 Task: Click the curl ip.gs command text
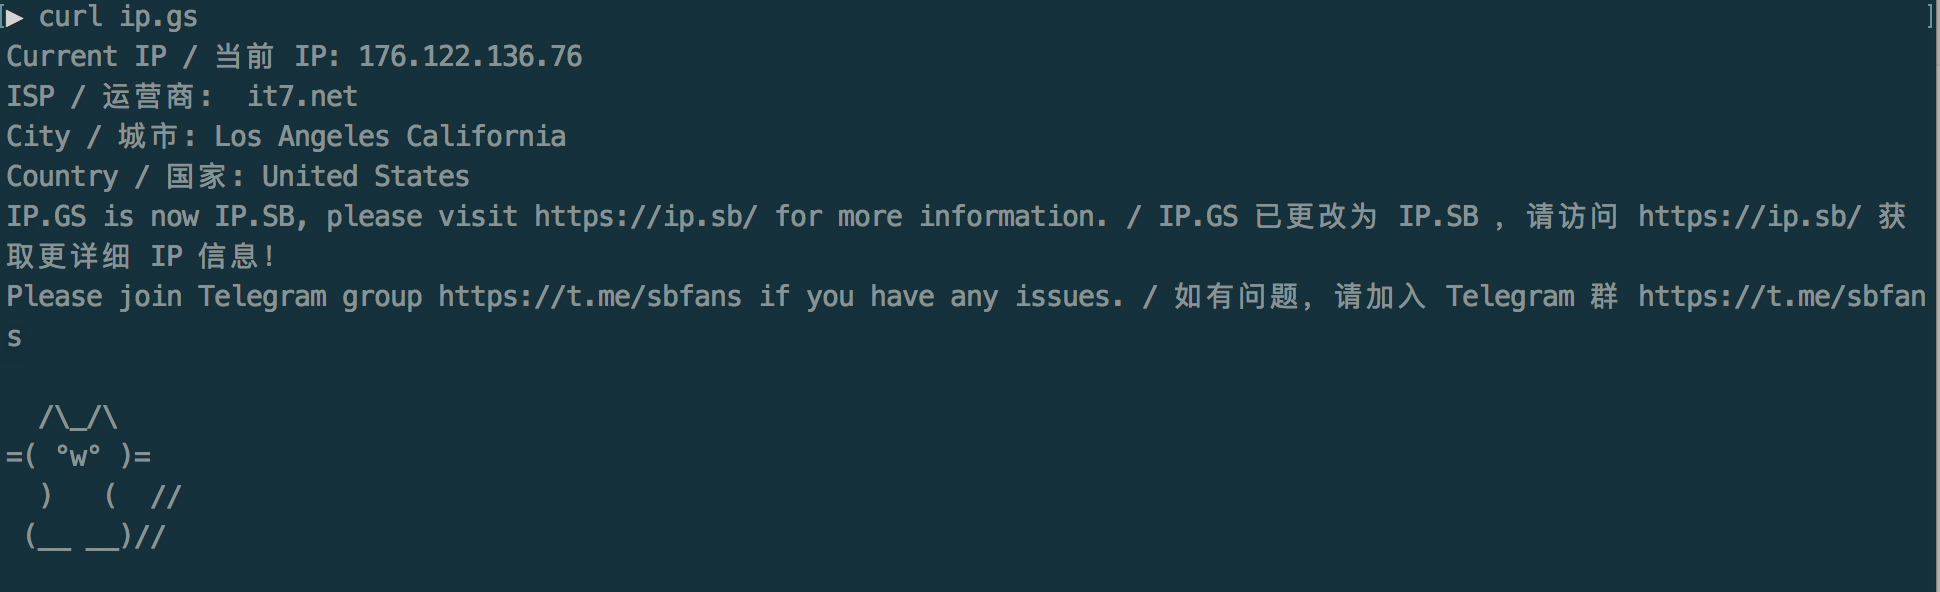(118, 17)
